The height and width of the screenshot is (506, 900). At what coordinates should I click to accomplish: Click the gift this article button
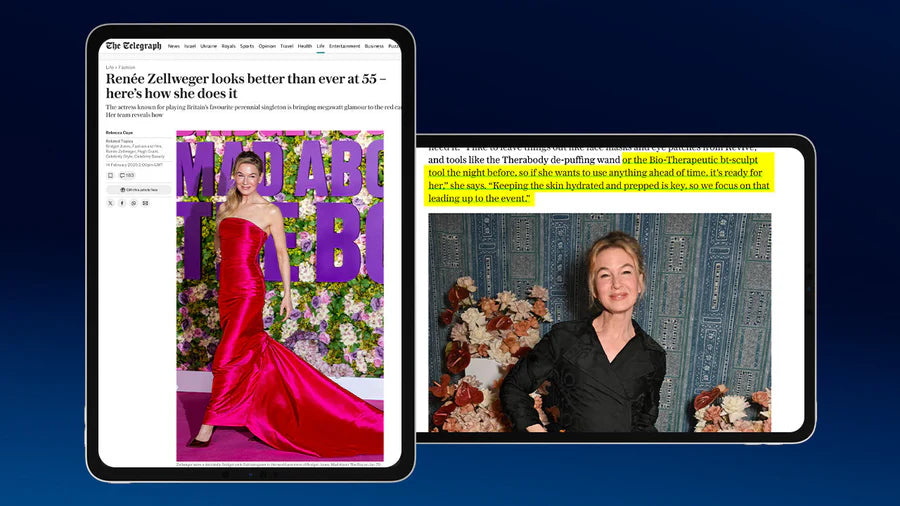138,190
